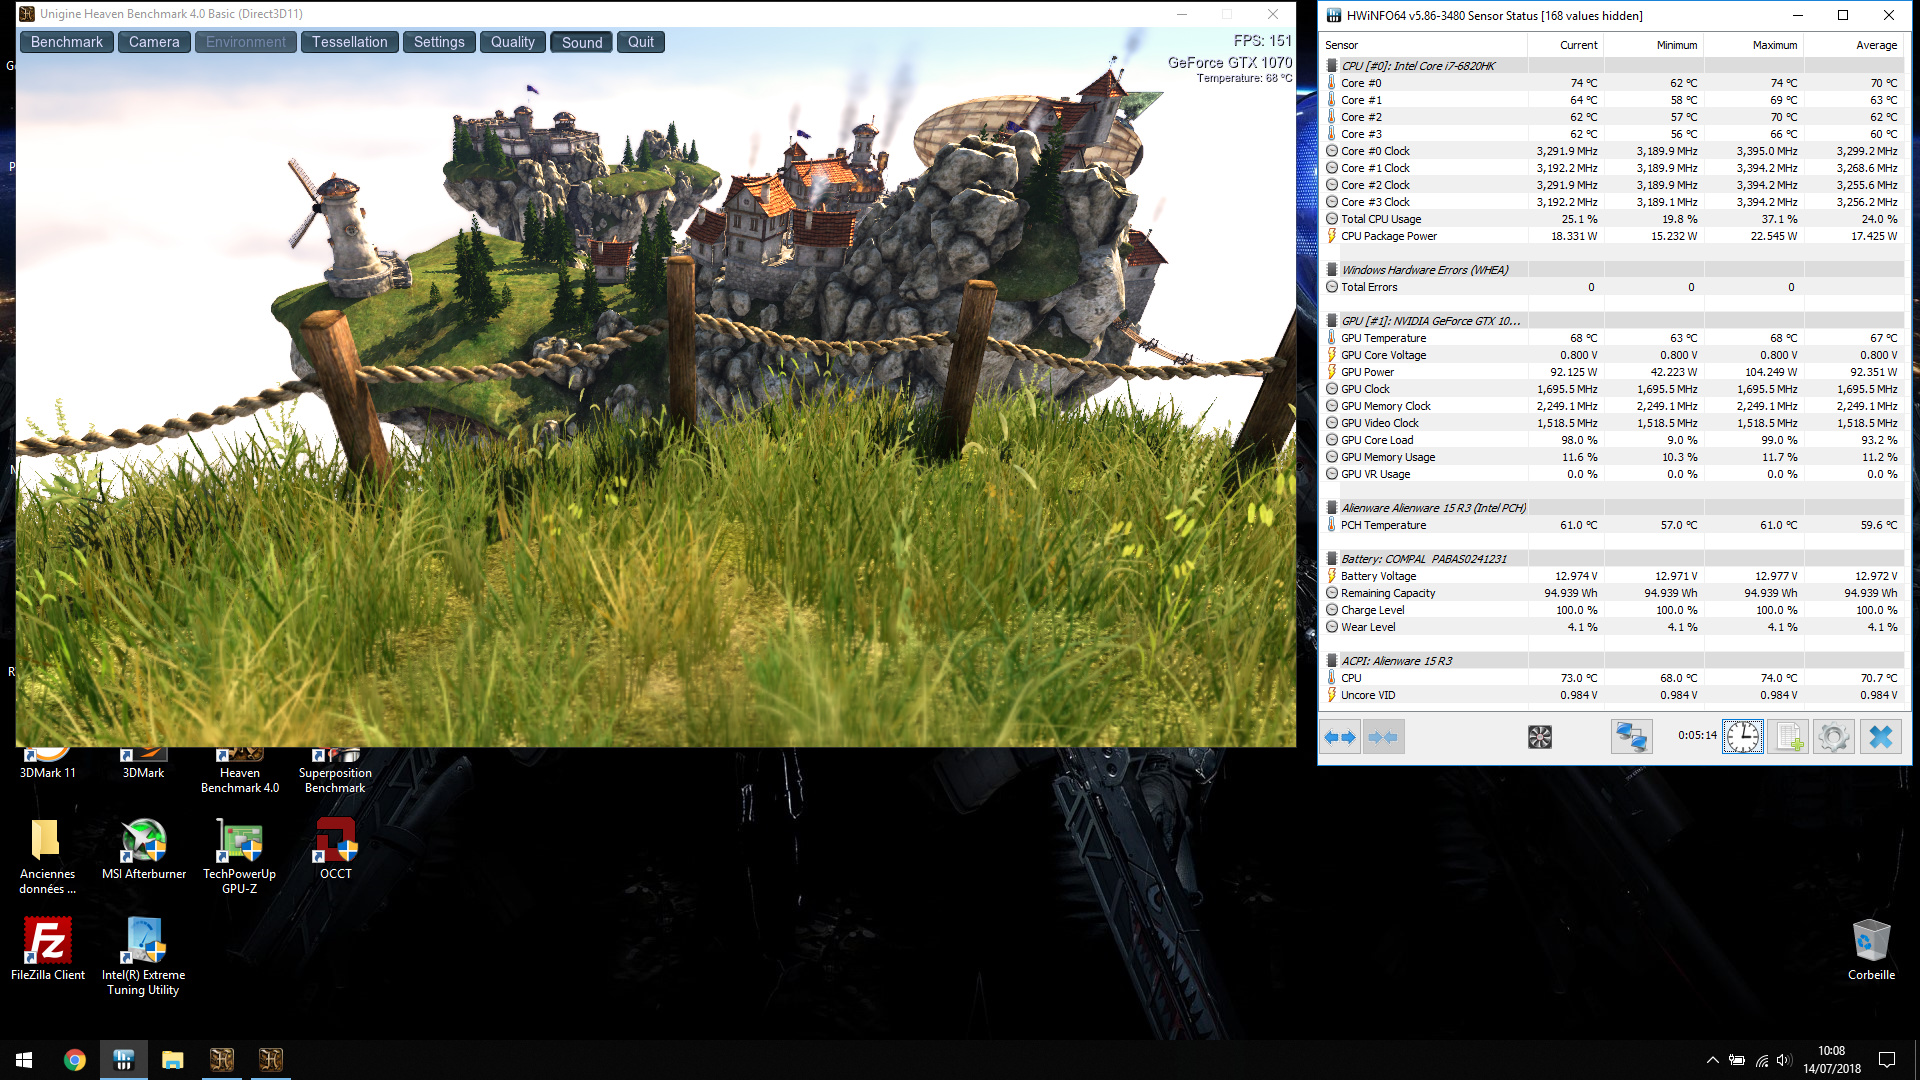Select the GPU Core Load row
Viewport: 1920px width, 1080px height.
click(1612, 440)
